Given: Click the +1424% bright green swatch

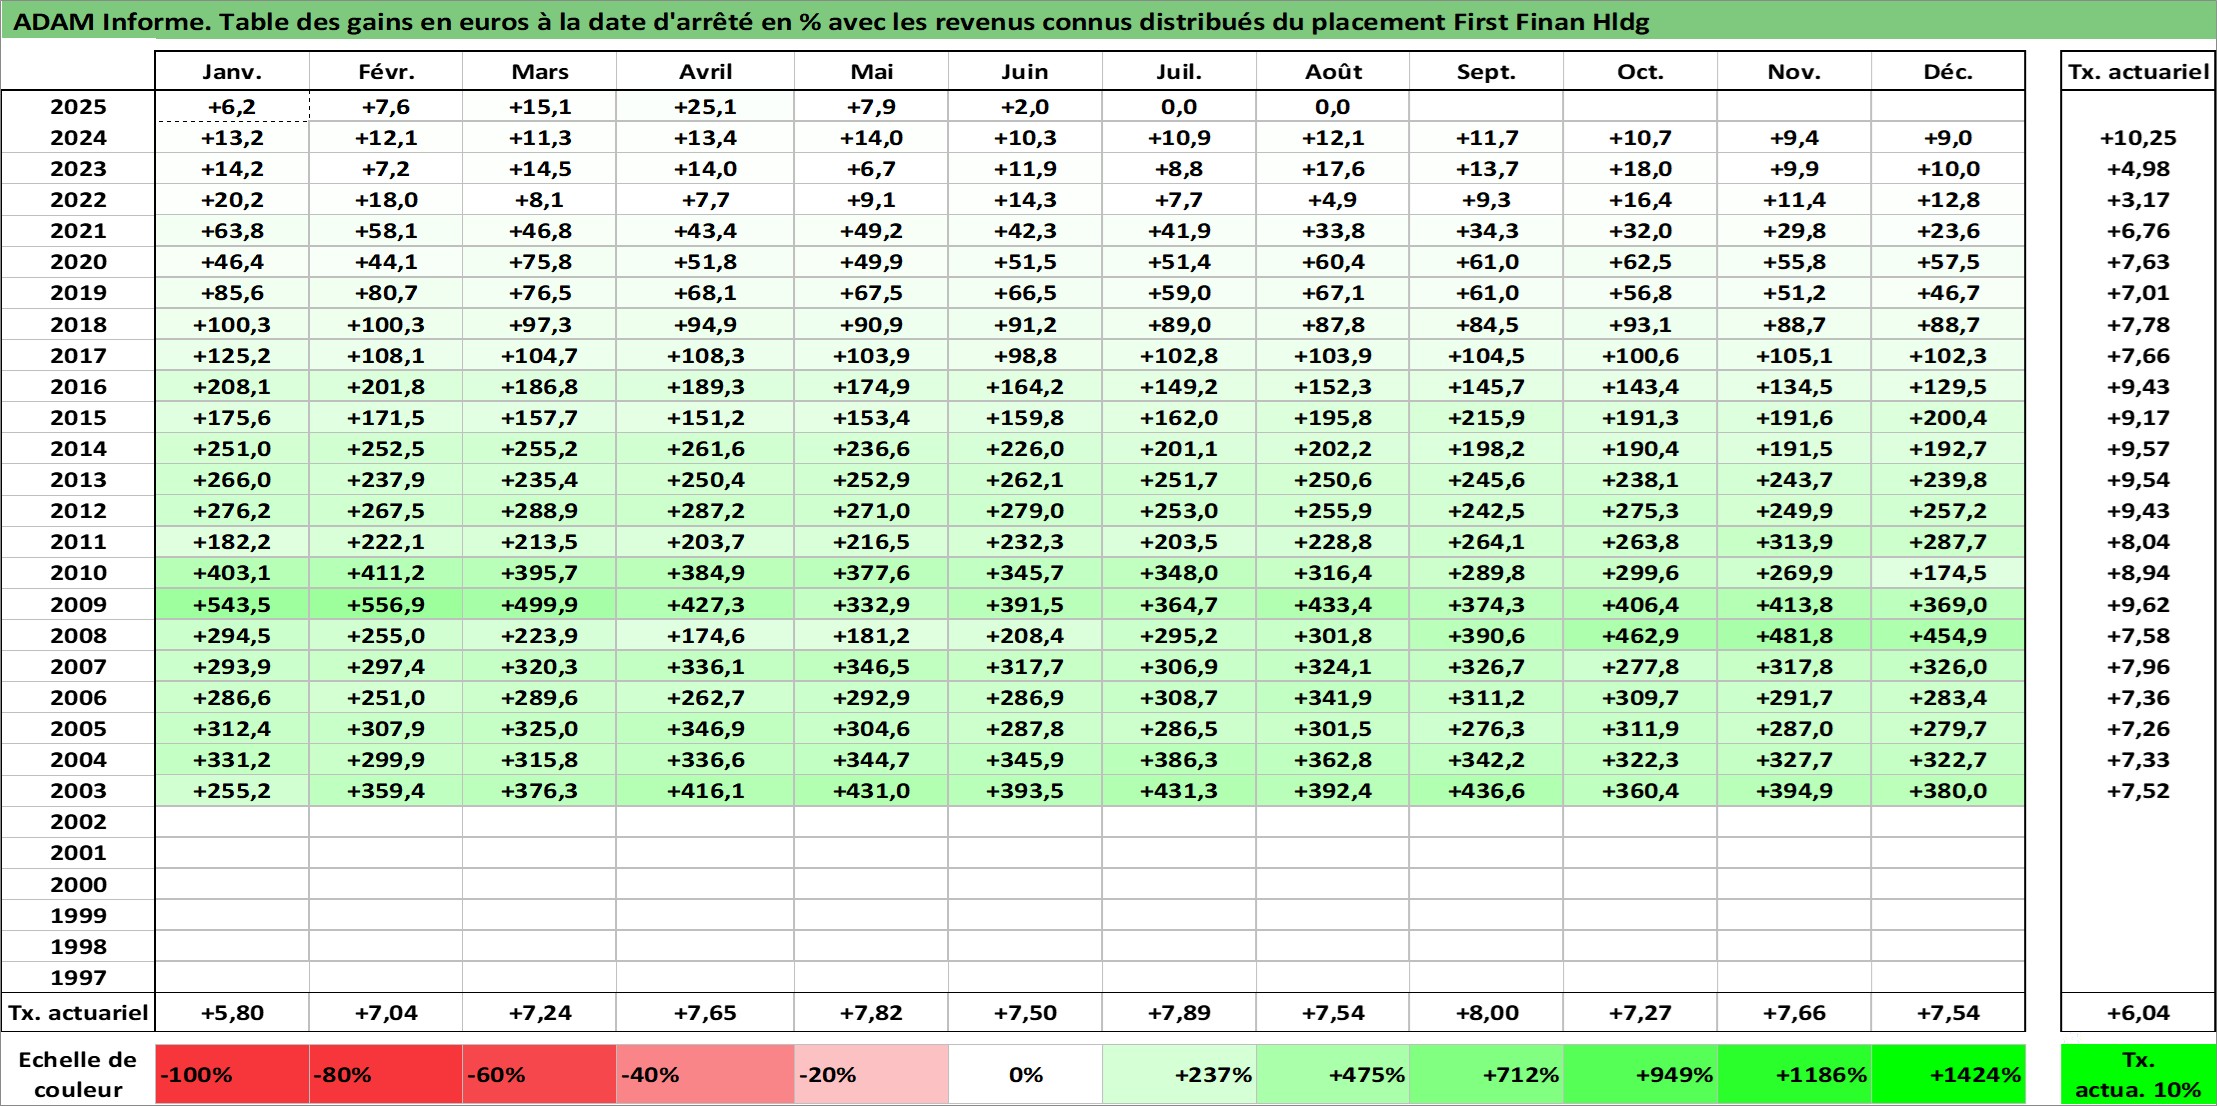Looking at the screenshot, I should (1948, 1075).
